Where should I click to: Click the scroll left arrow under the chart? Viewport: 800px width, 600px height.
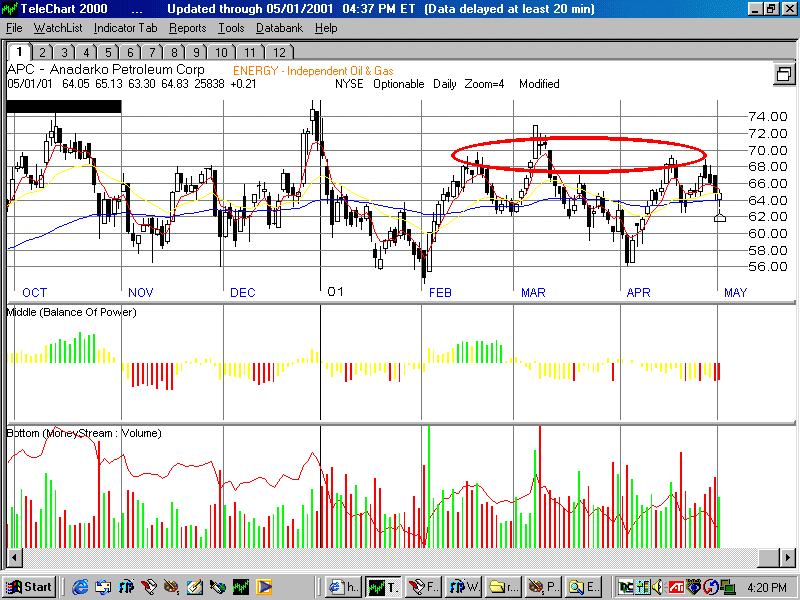(14, 558)
